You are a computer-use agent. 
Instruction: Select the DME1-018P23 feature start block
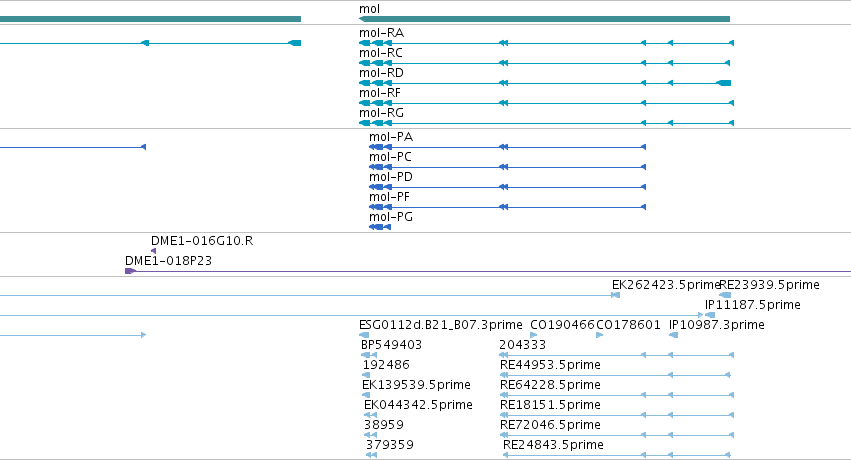(130, 271)
